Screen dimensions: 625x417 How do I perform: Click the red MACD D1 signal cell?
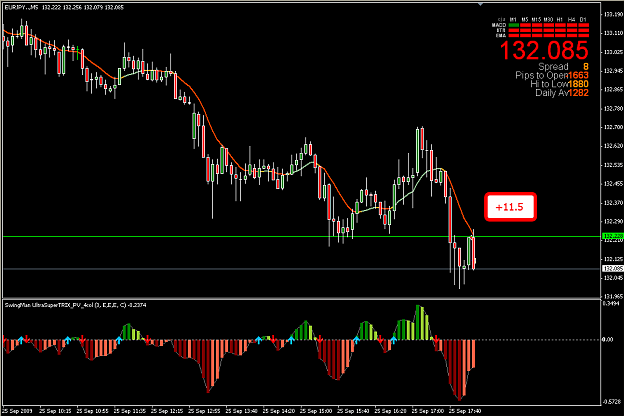tap(584, 25)
